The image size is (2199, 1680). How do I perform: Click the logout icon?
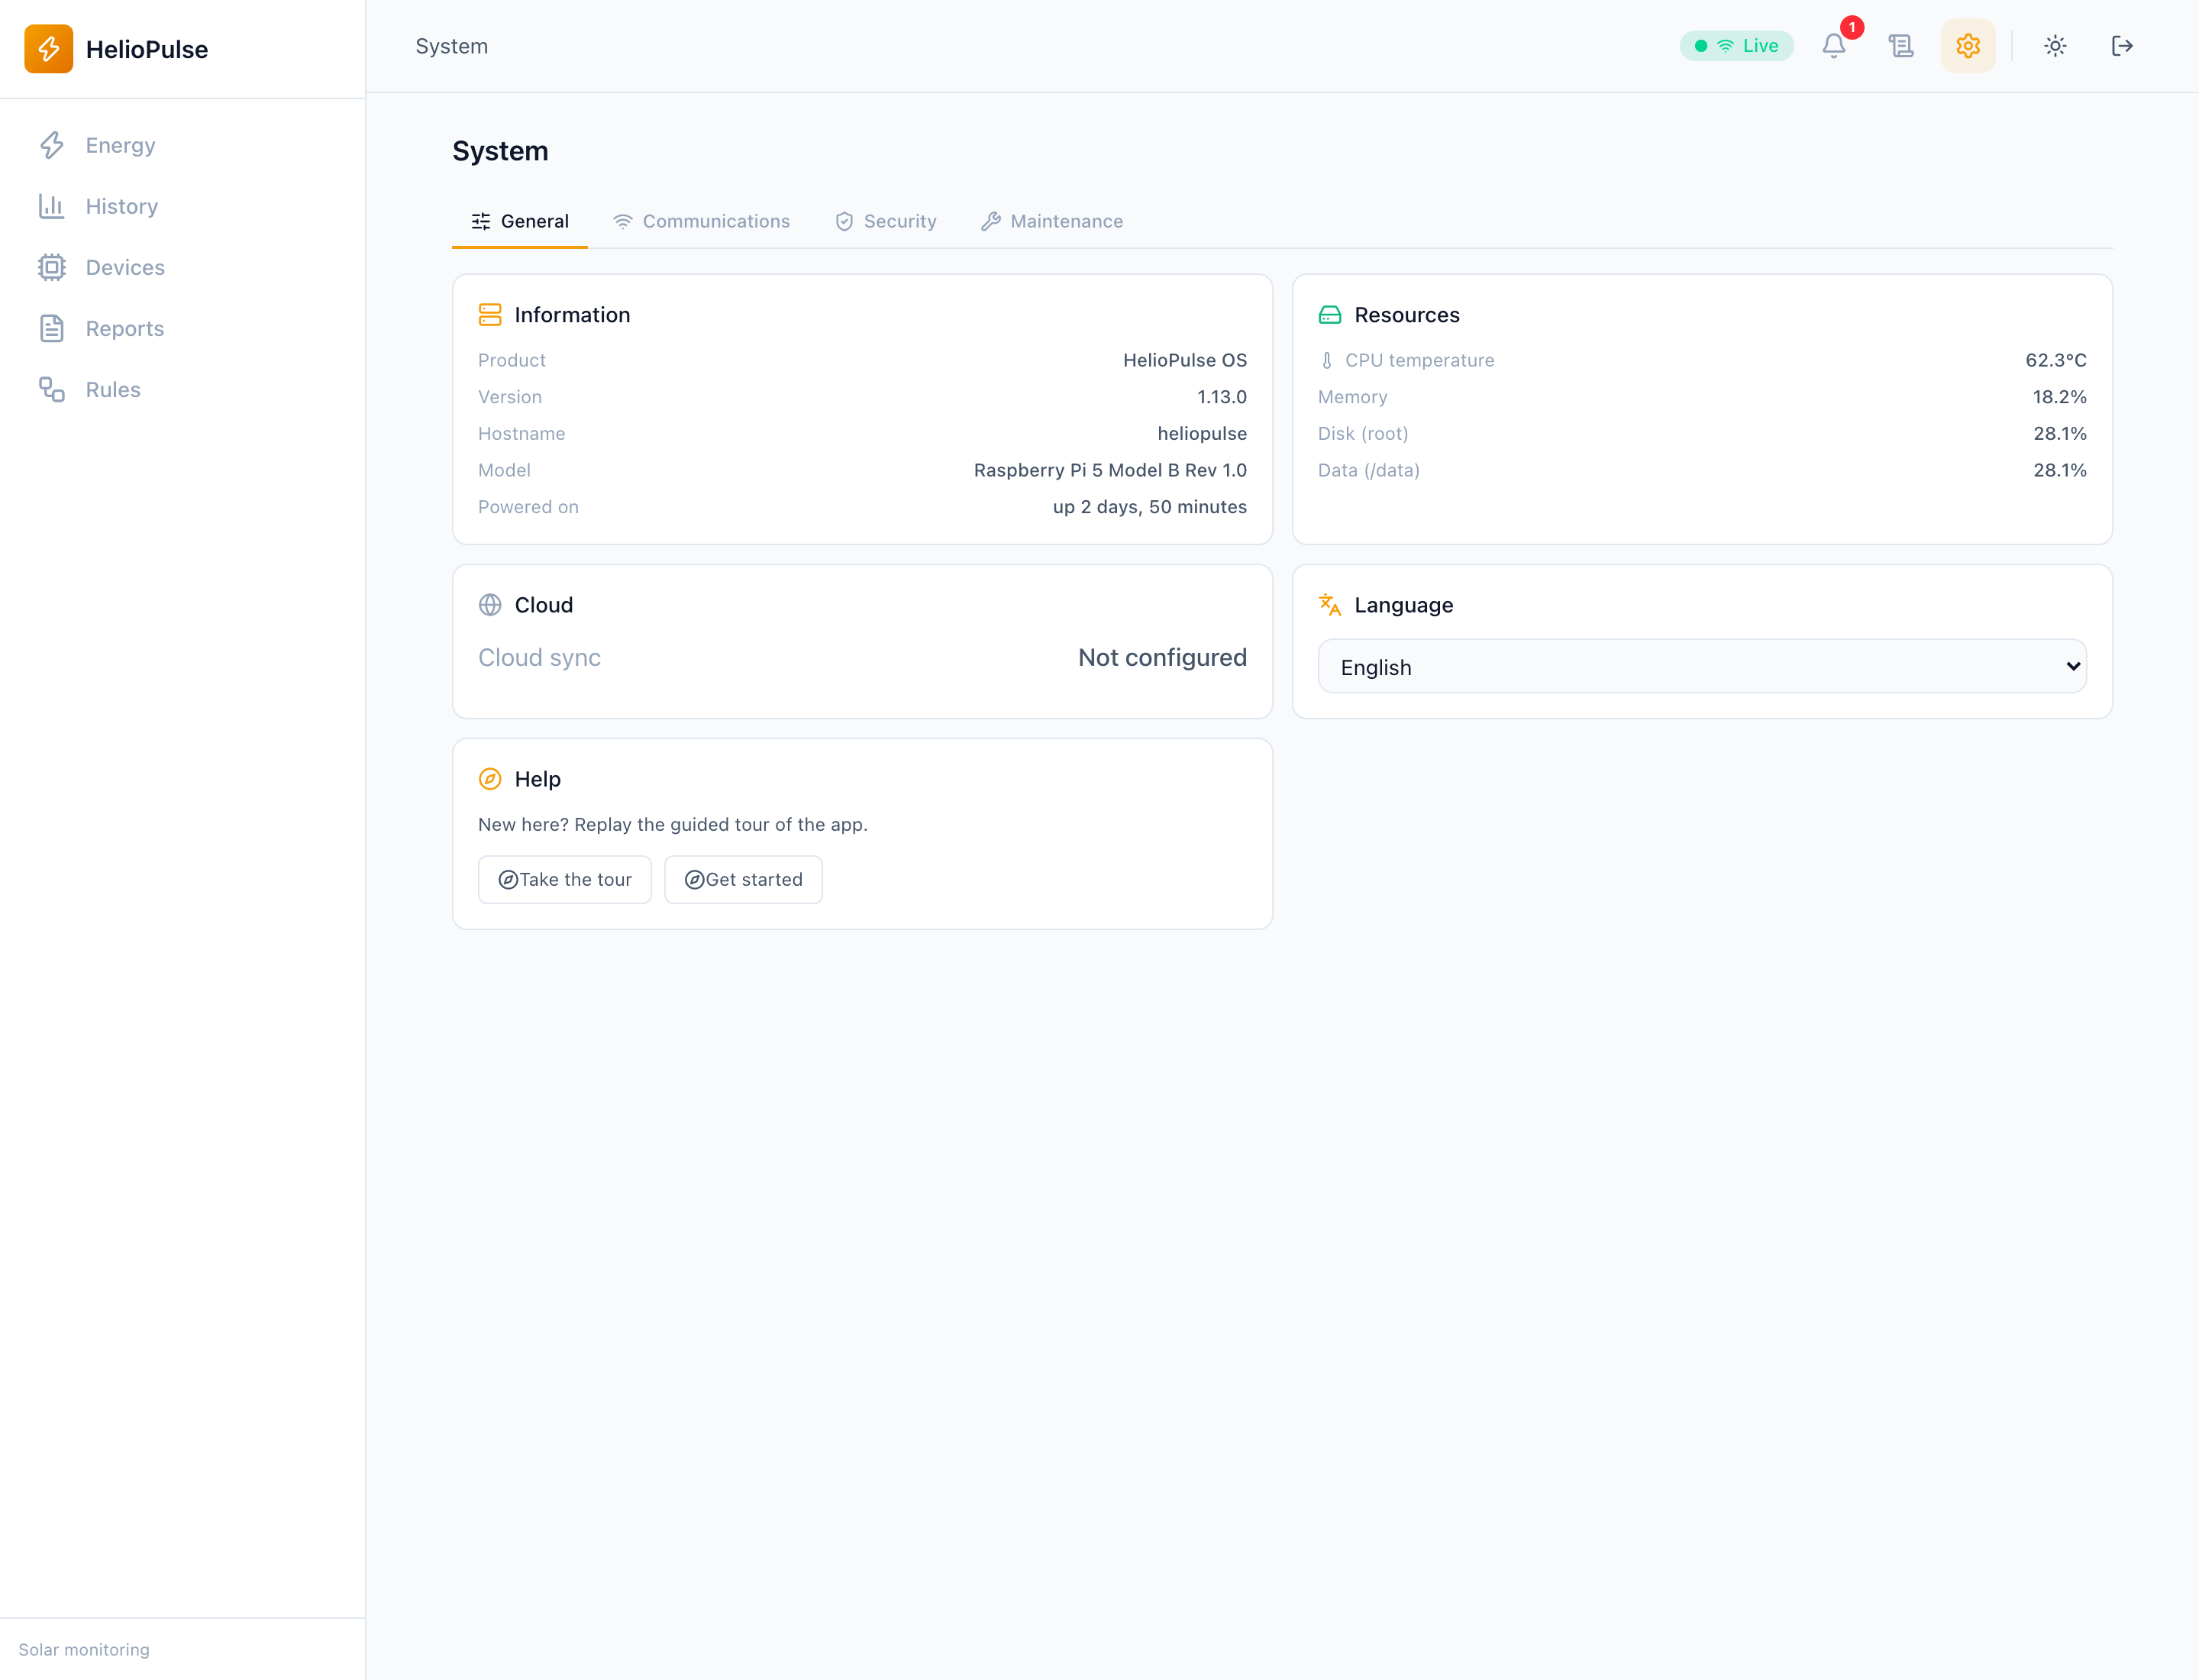click(2121, 46)
